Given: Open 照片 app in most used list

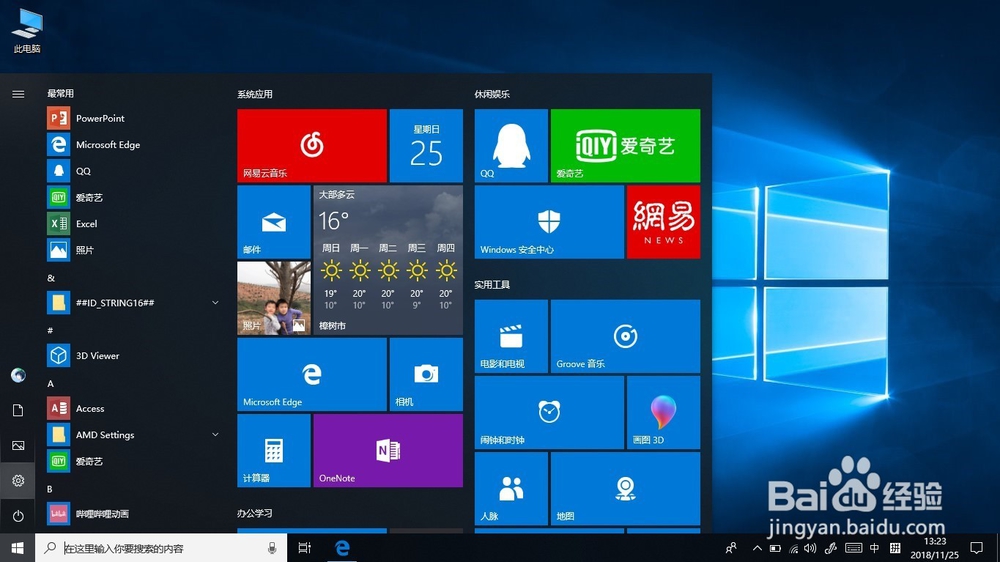Looking at the screenshot, I should click(x=132, y=250).
